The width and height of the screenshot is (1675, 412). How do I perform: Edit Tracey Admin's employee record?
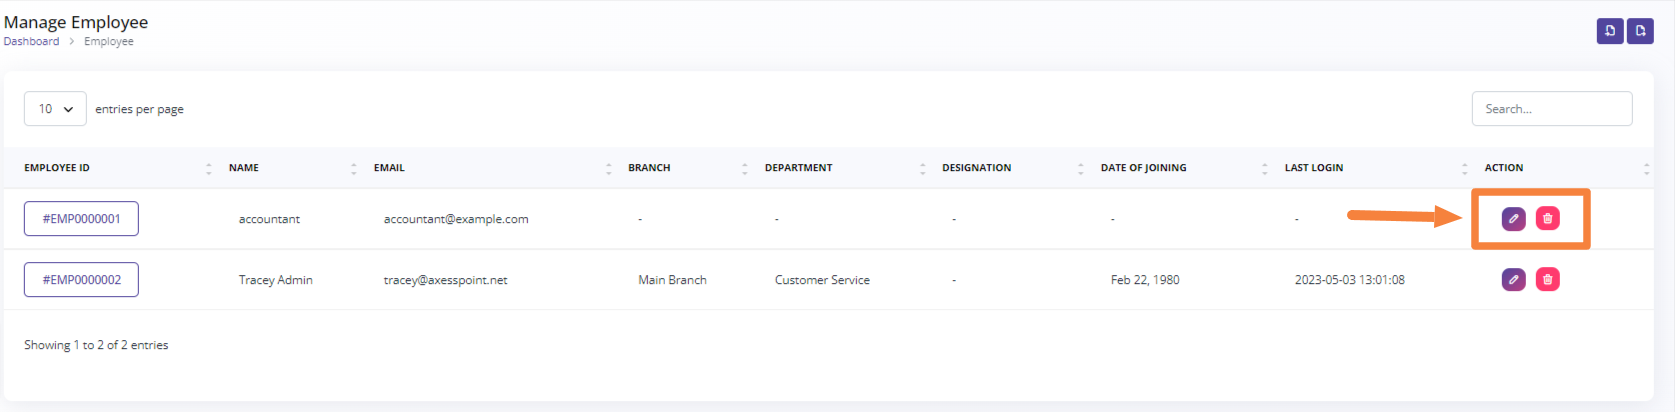coord(1513,280)
